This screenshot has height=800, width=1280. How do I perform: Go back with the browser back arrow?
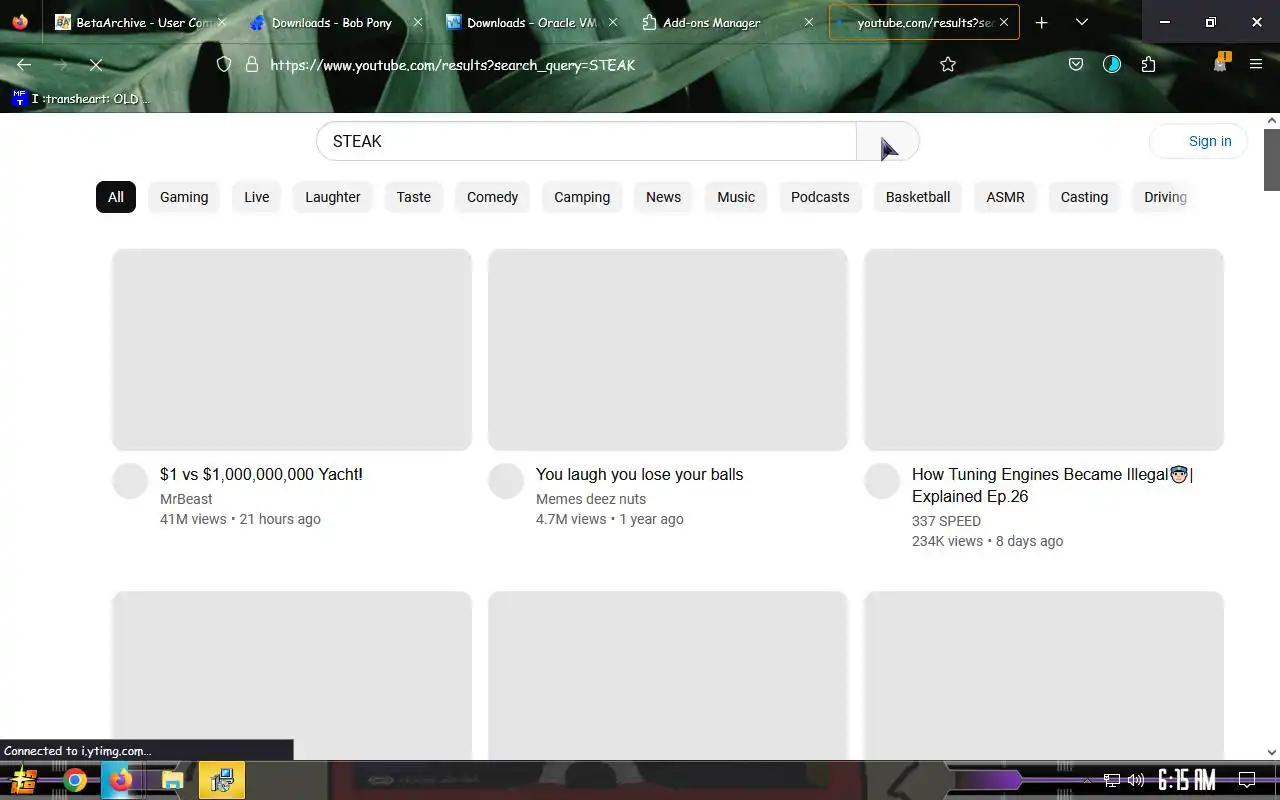pyautogui.click(x=24, y=65)
